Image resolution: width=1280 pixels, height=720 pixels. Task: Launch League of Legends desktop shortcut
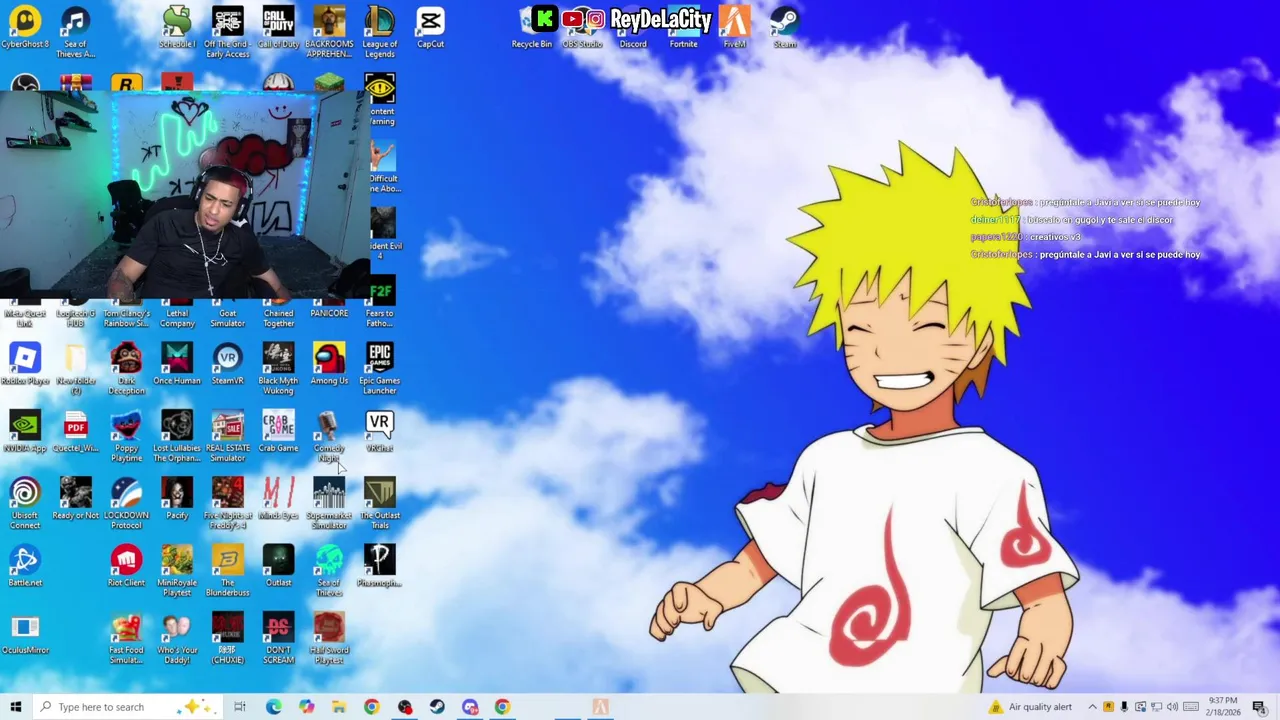tap(380, 32)
